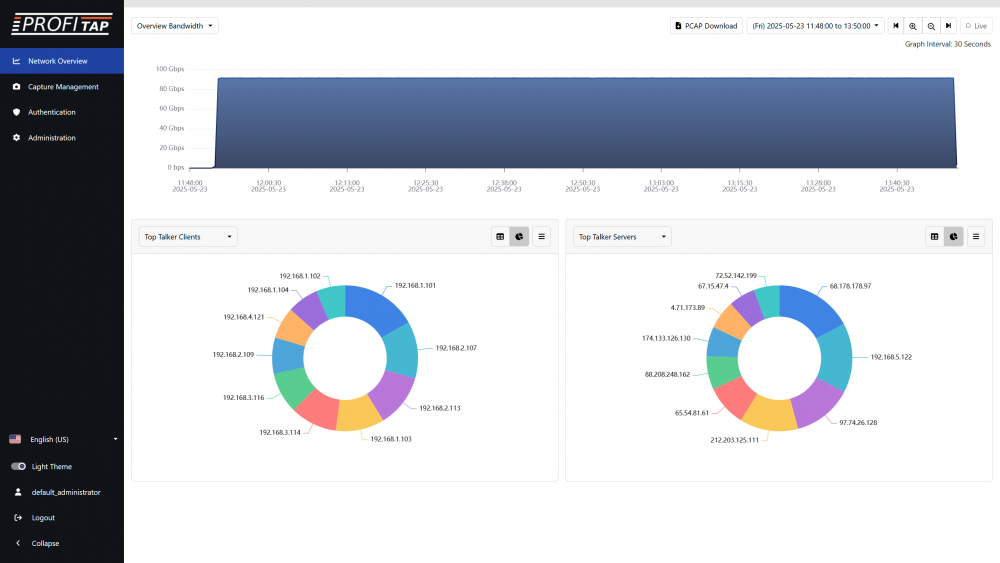1000x563 pixels.
Task: Zoom in on the bandwidth graph
Action: 913,26
